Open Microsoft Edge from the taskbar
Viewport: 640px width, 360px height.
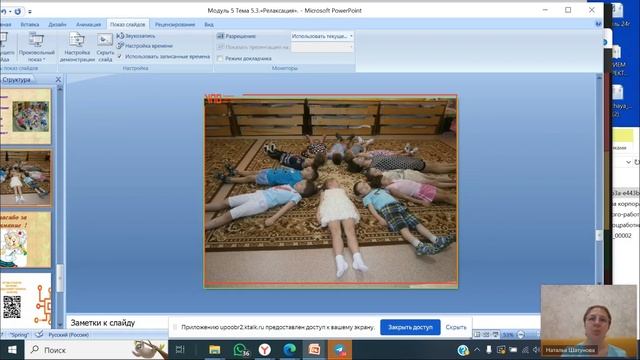289,350
